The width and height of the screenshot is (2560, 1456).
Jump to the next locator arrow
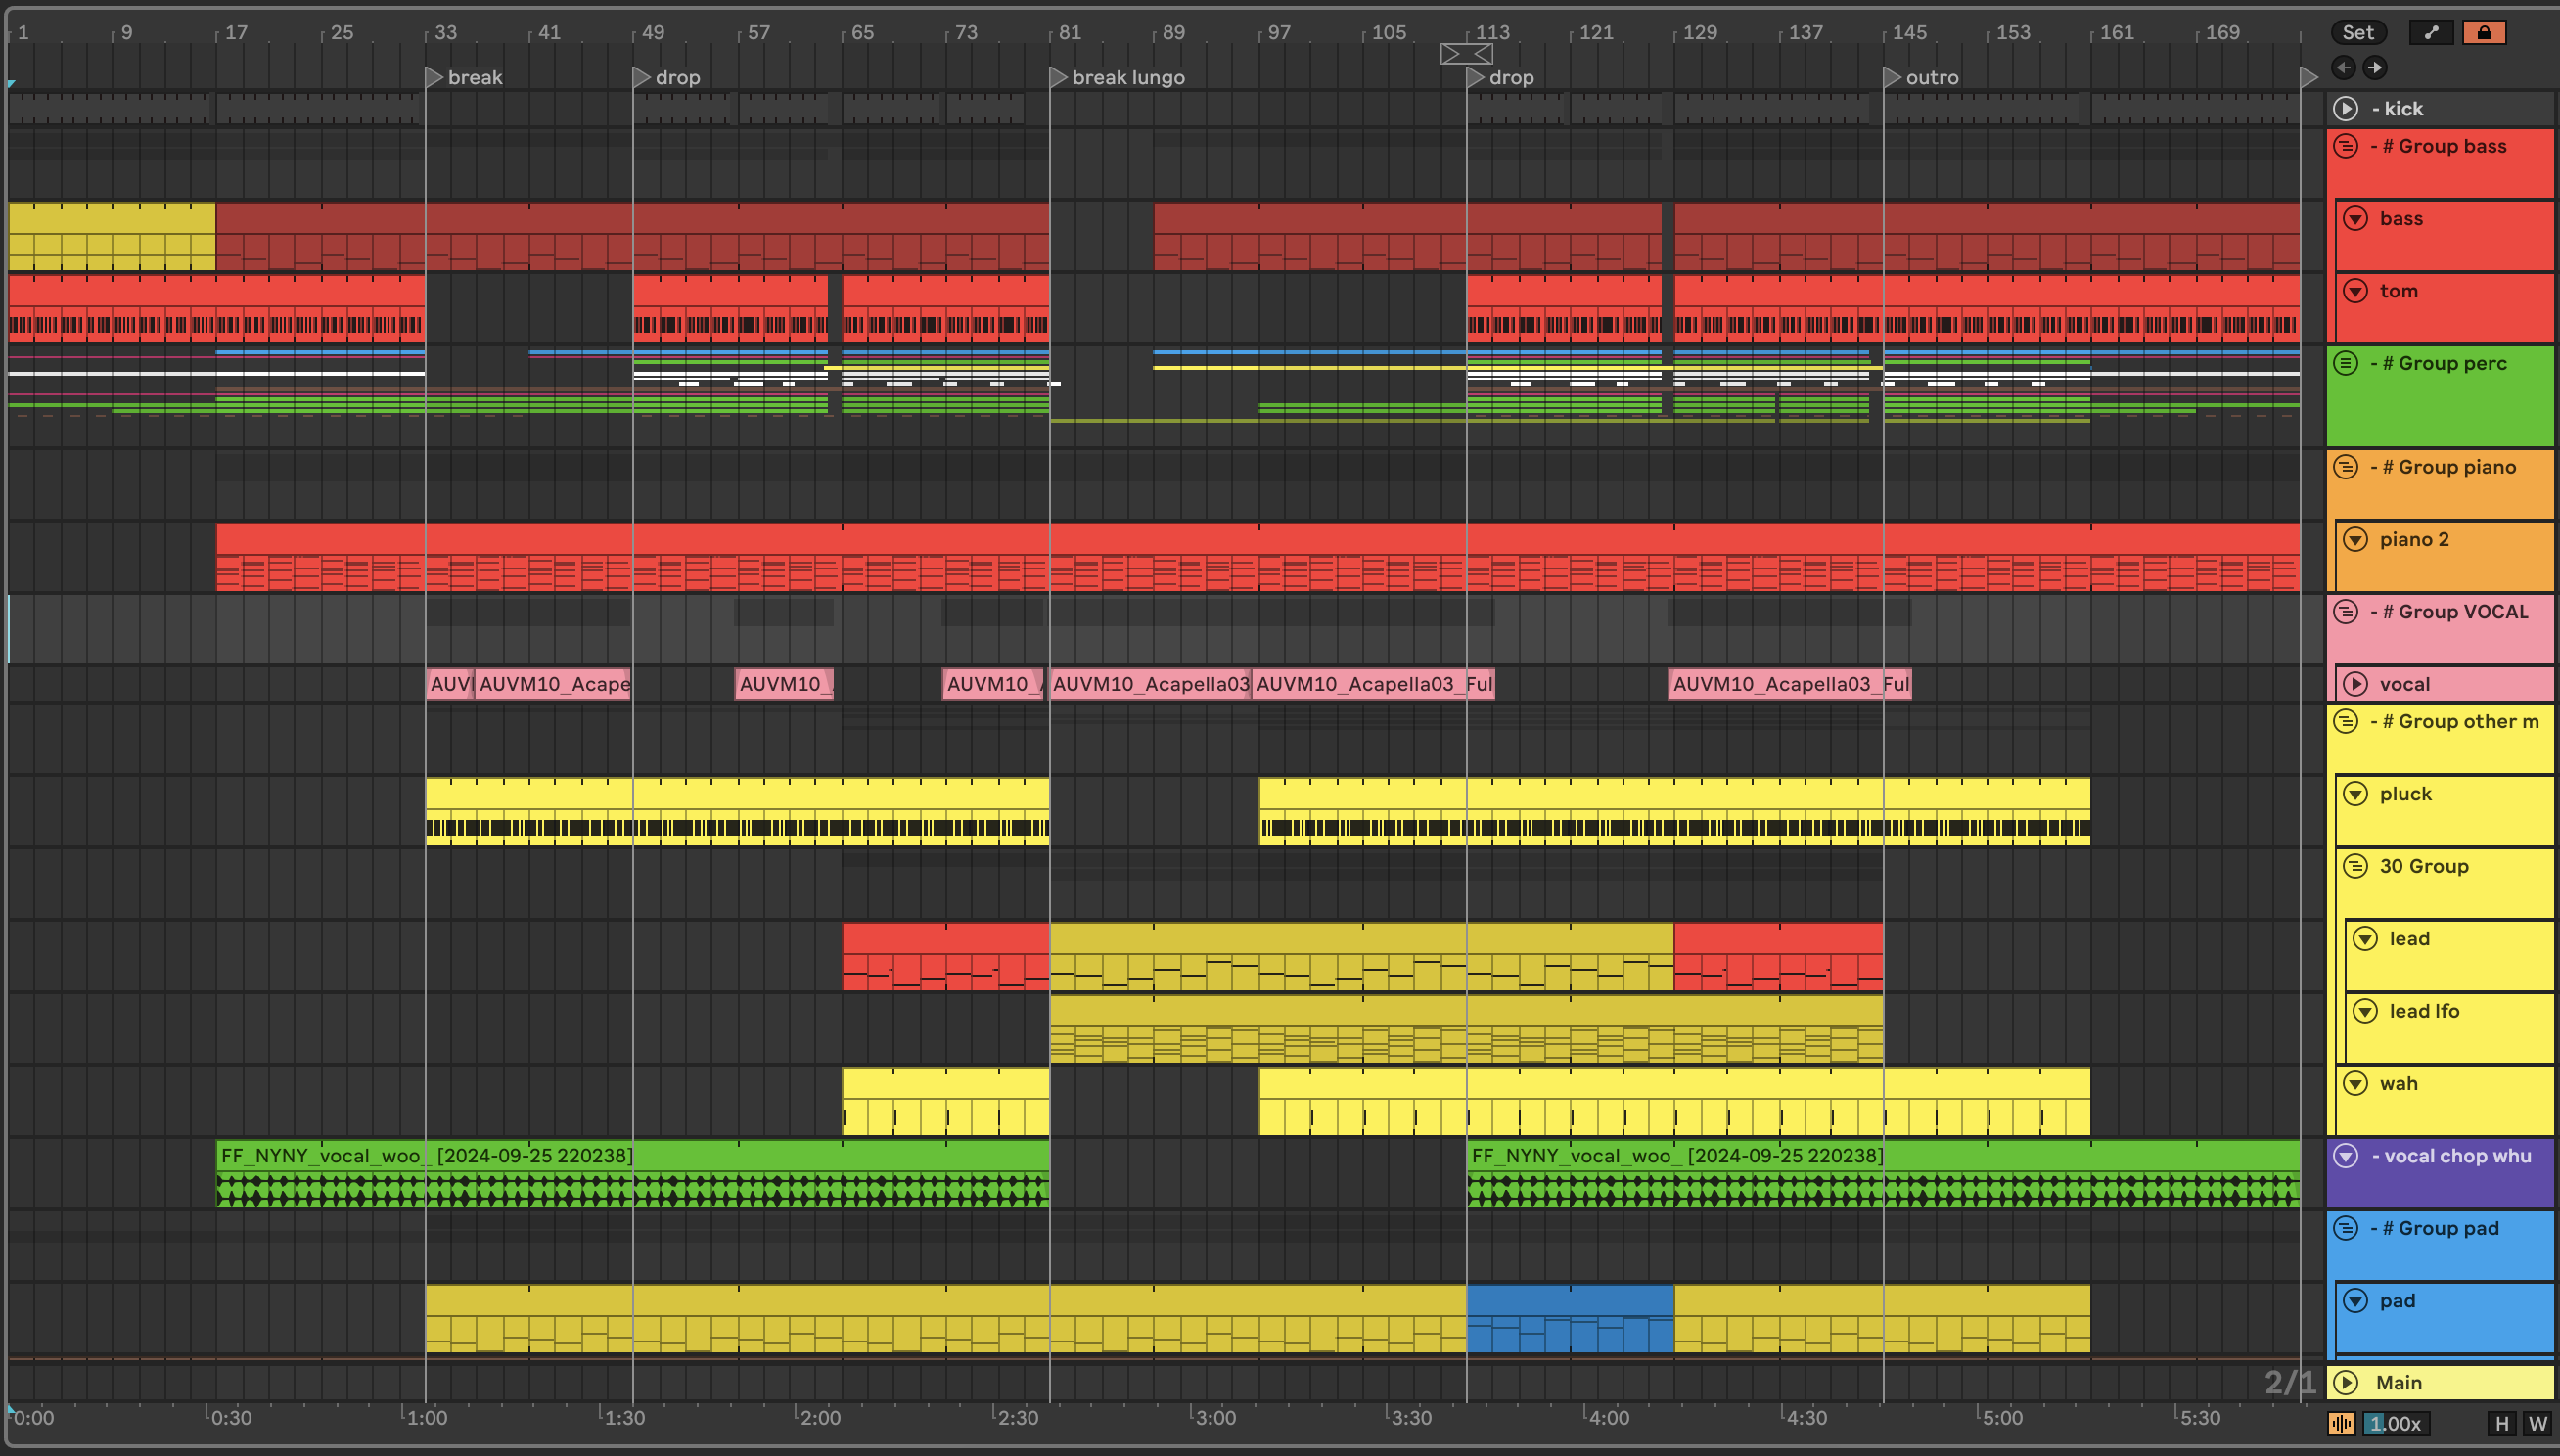pyautogui.click(x=2375, y=67)
